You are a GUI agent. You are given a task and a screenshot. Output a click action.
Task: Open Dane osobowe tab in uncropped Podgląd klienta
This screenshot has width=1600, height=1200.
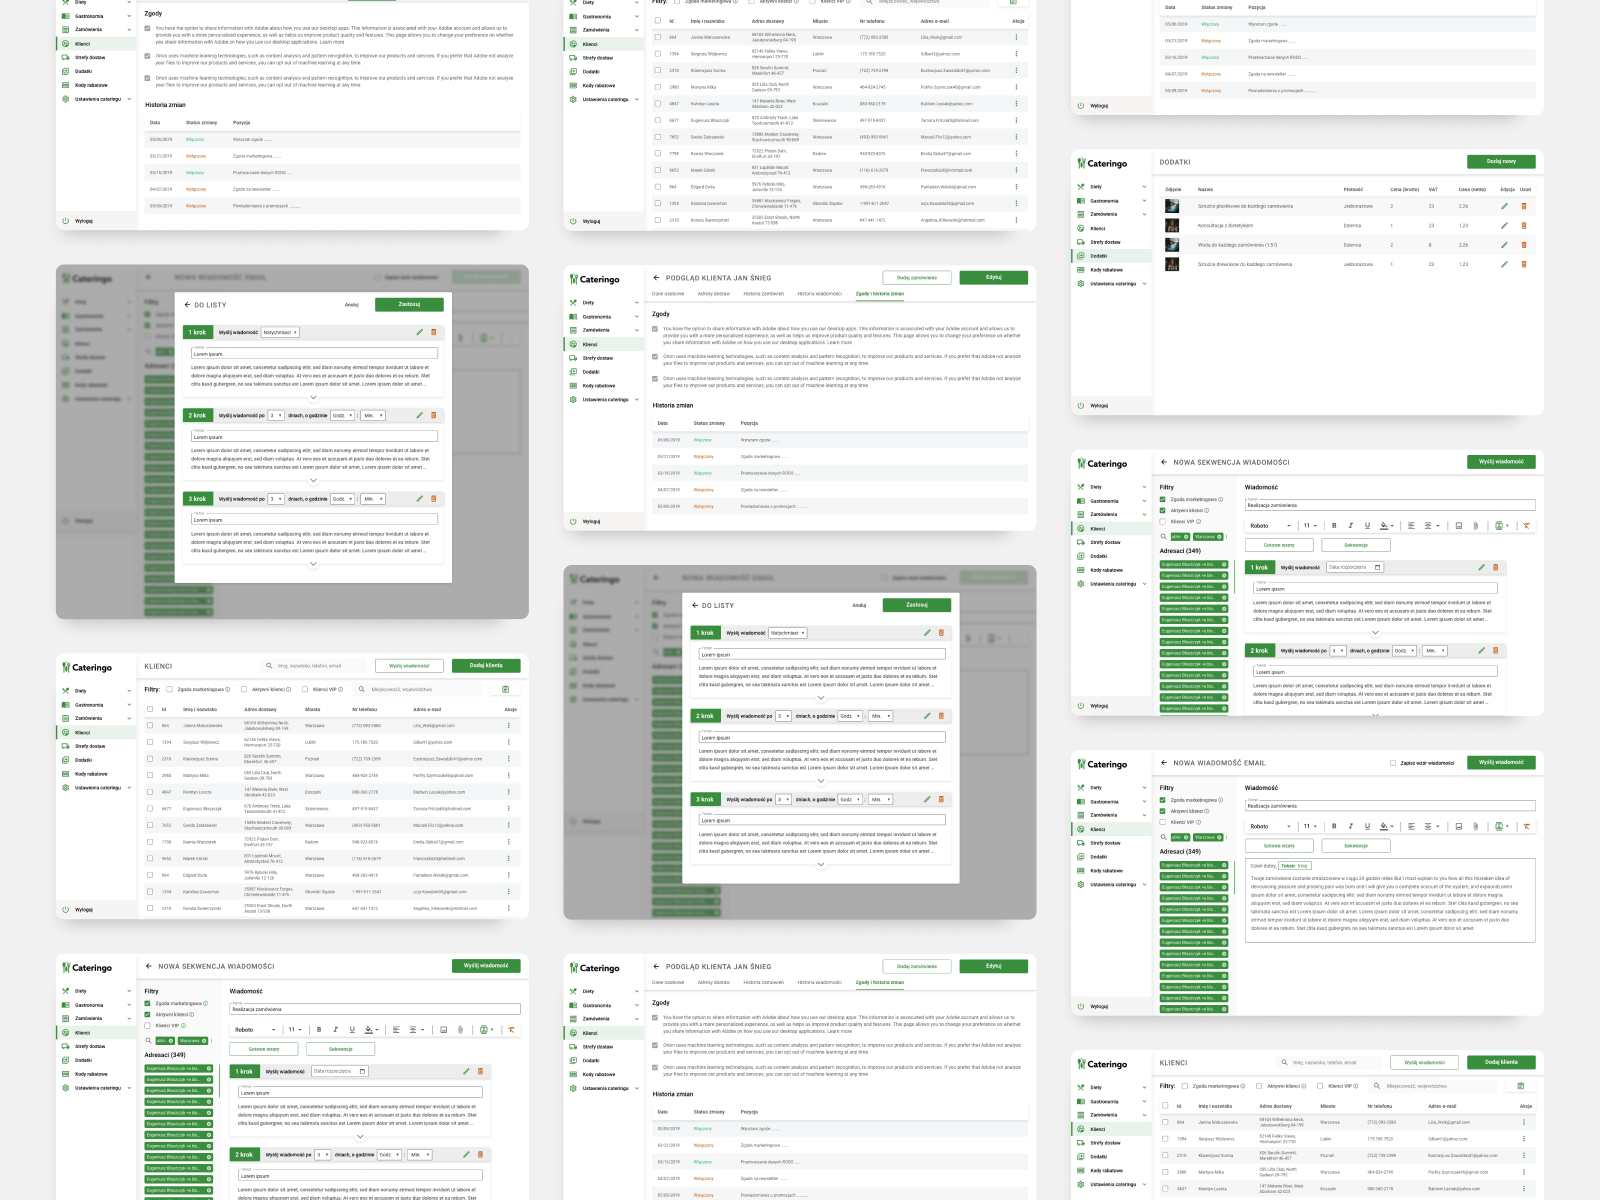tap(668, 294)
